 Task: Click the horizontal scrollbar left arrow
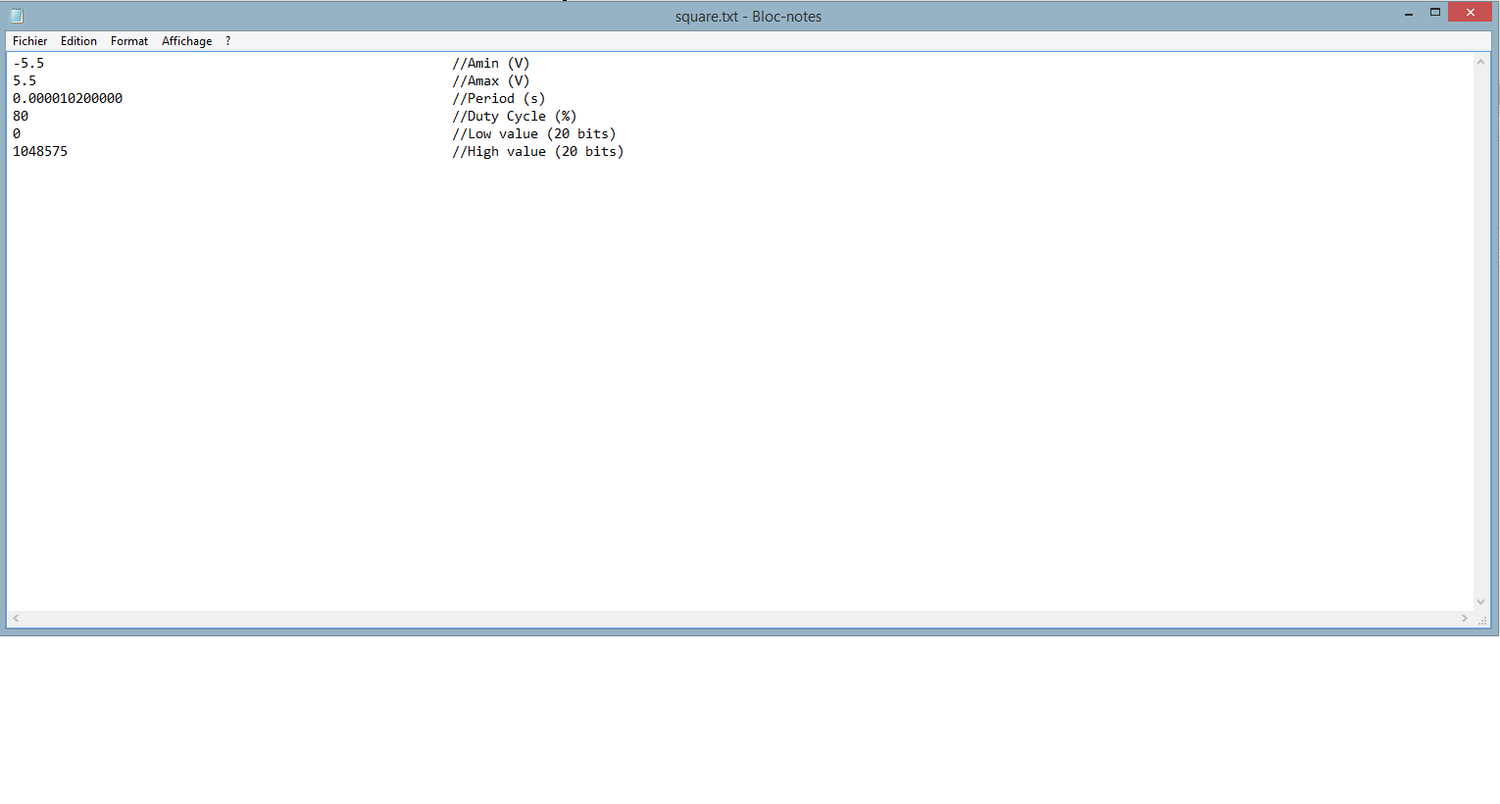pyautogui.click(x=15, y=619)
